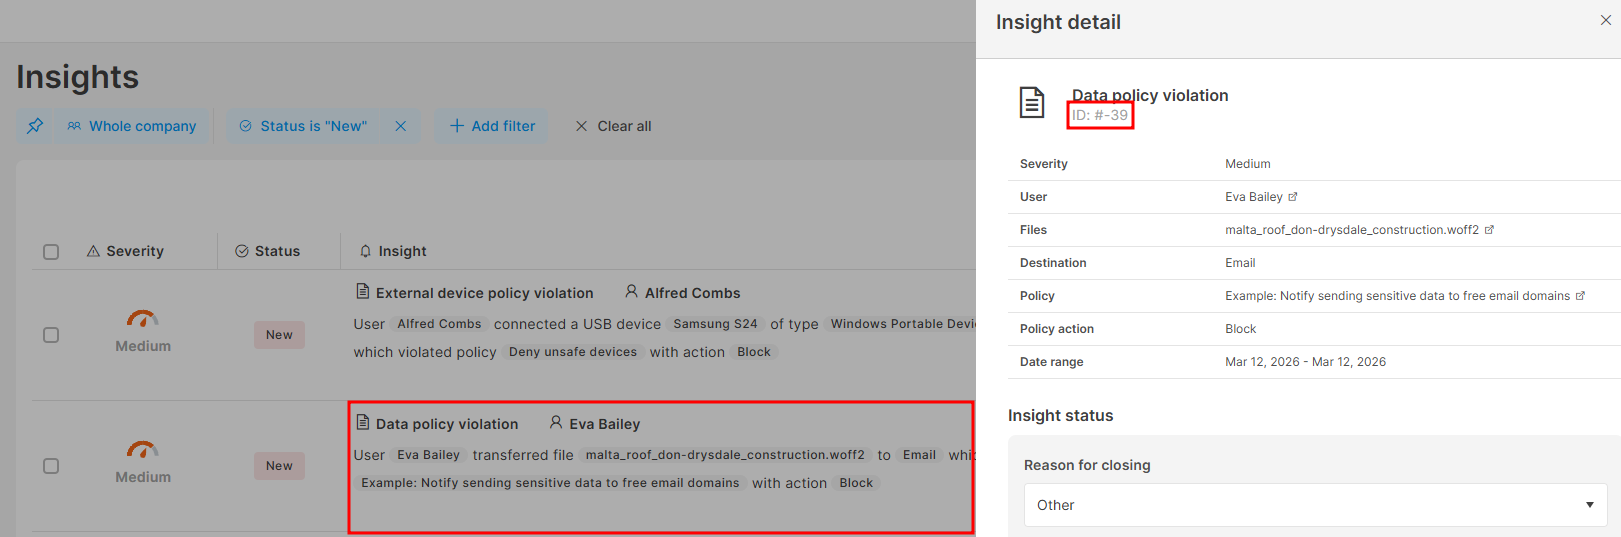Open external link icon beside the policy name

(1580, 296)
